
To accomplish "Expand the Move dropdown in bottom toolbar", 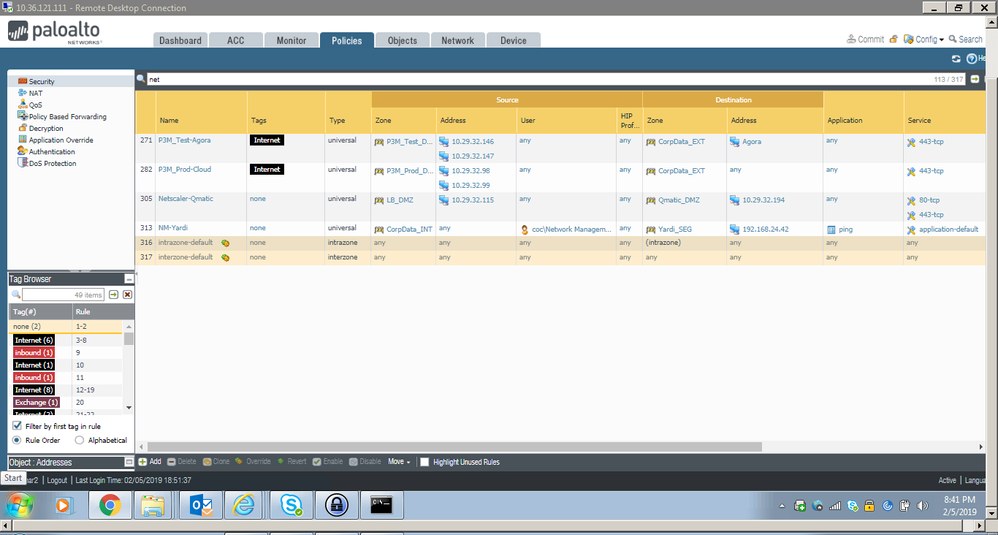I will tap(399, 462).
